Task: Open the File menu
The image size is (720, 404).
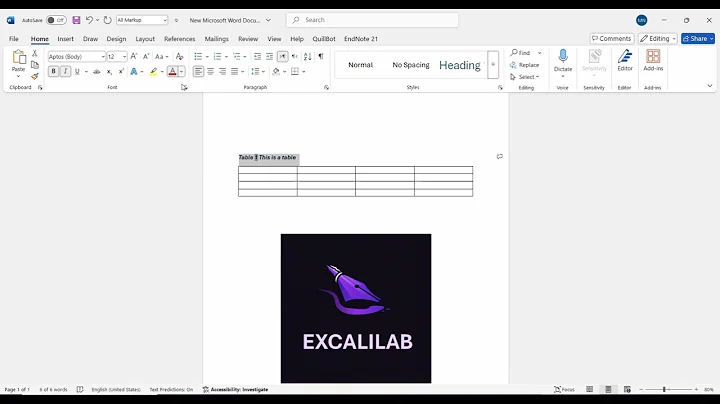Action: tap(14, 39)
